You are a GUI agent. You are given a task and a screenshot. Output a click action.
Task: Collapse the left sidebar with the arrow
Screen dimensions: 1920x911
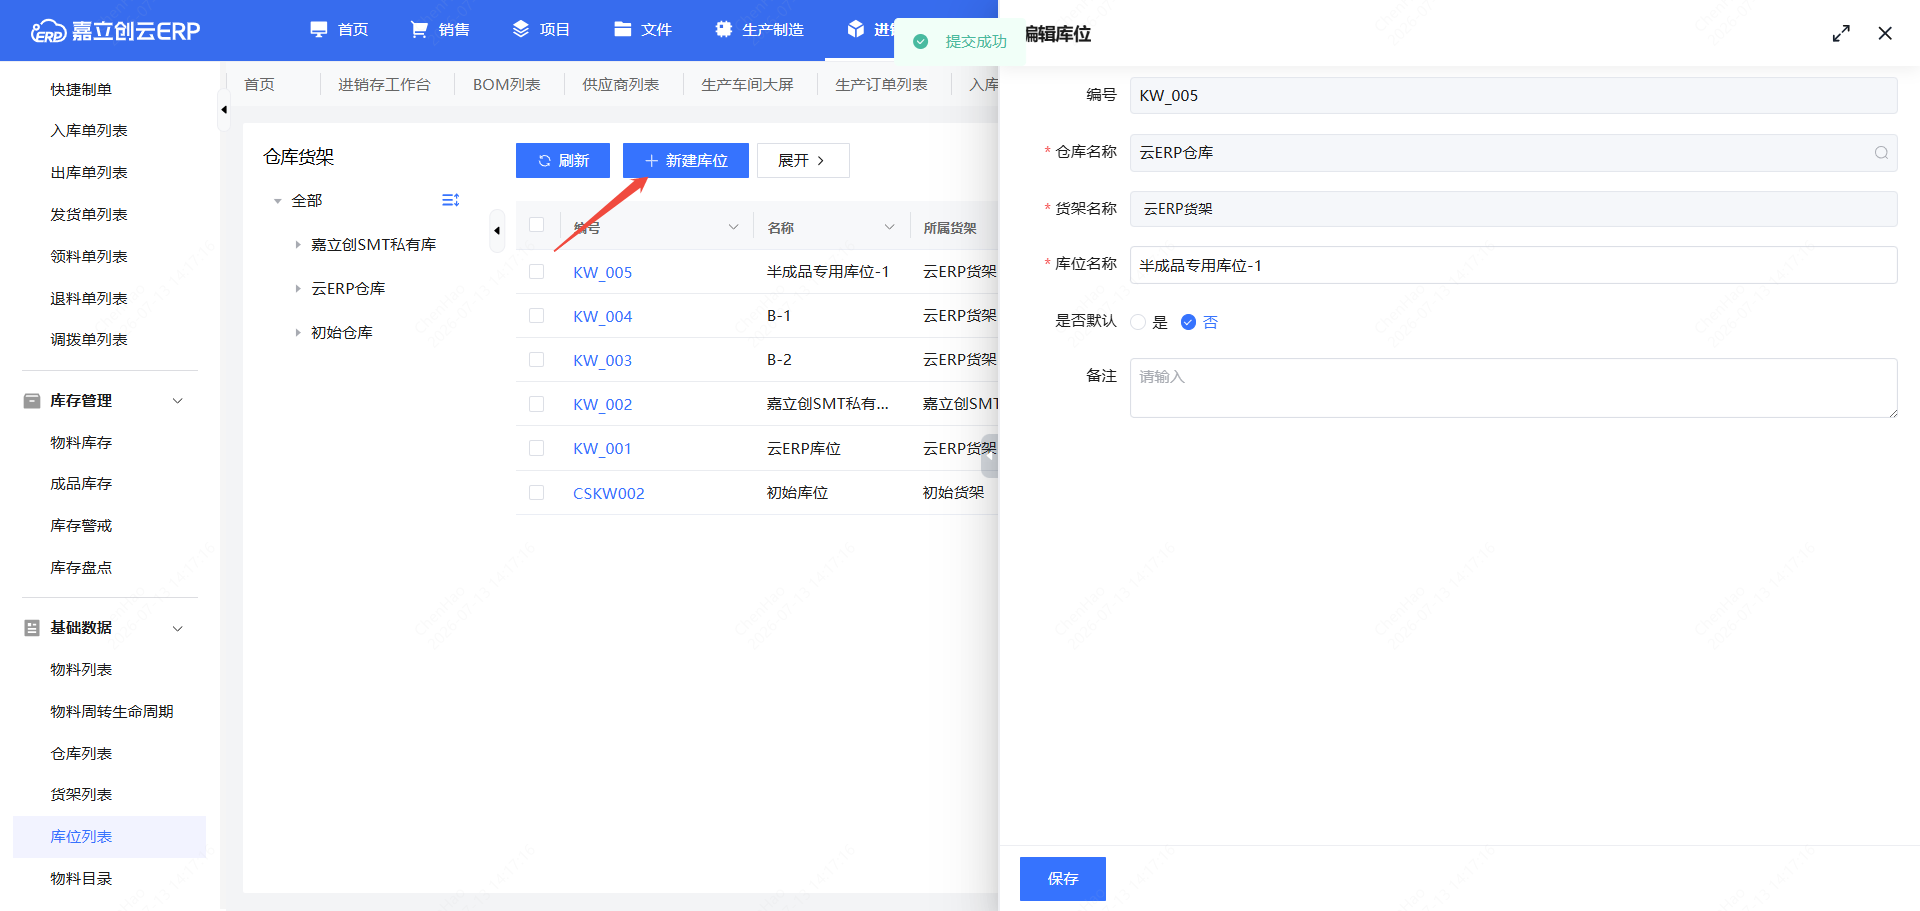224,110
